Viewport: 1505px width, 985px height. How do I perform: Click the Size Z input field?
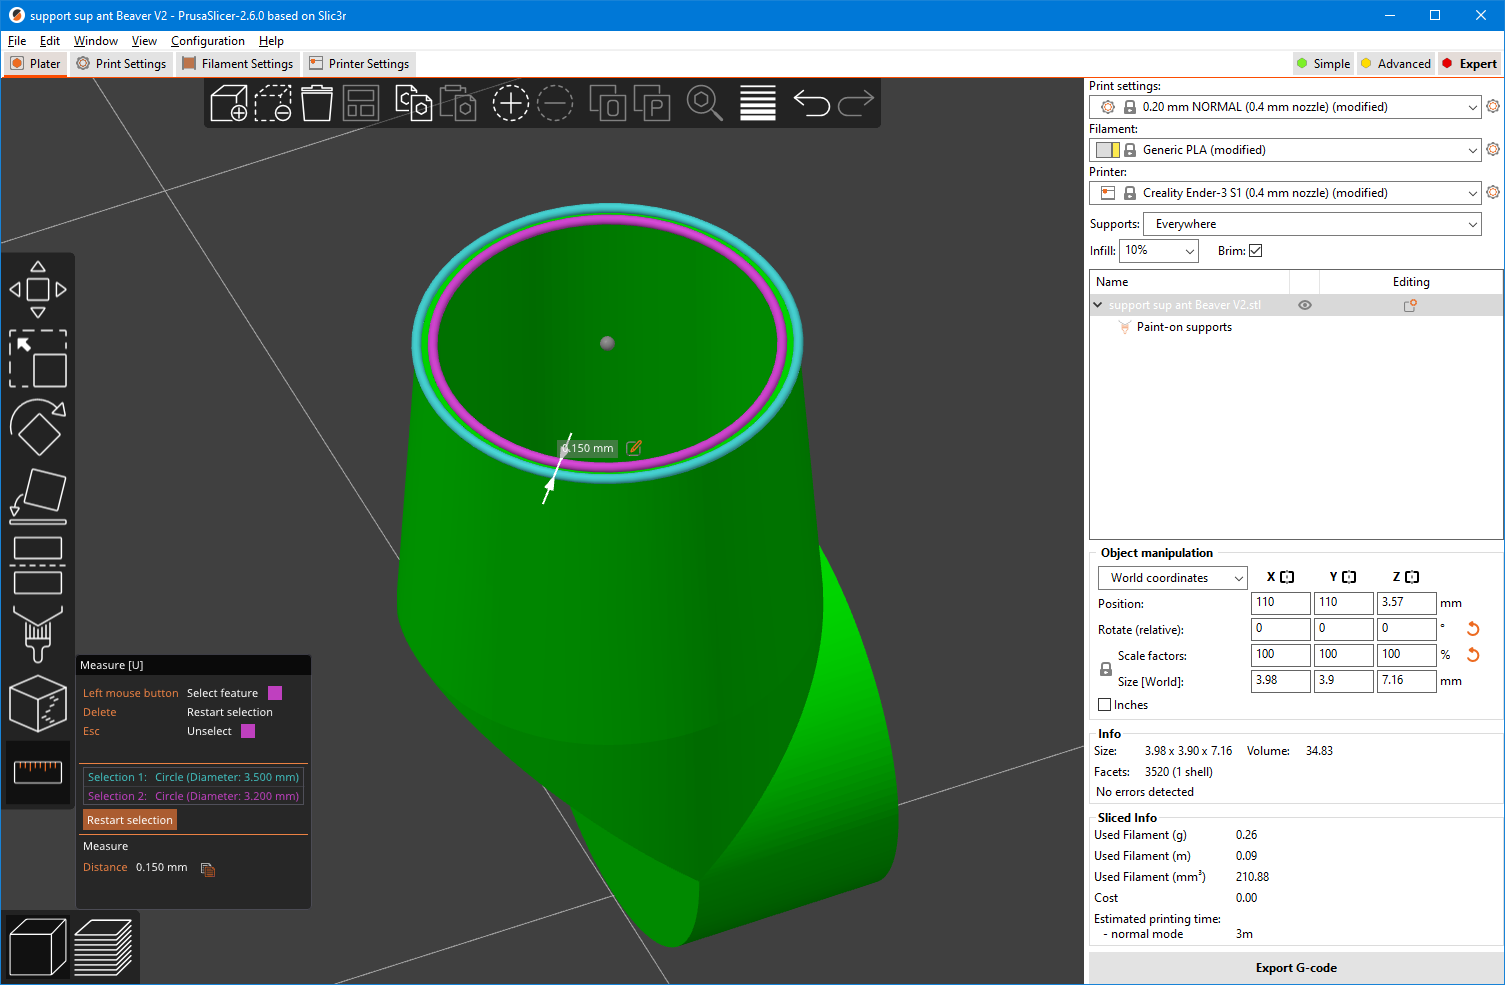coord(1406,681)
